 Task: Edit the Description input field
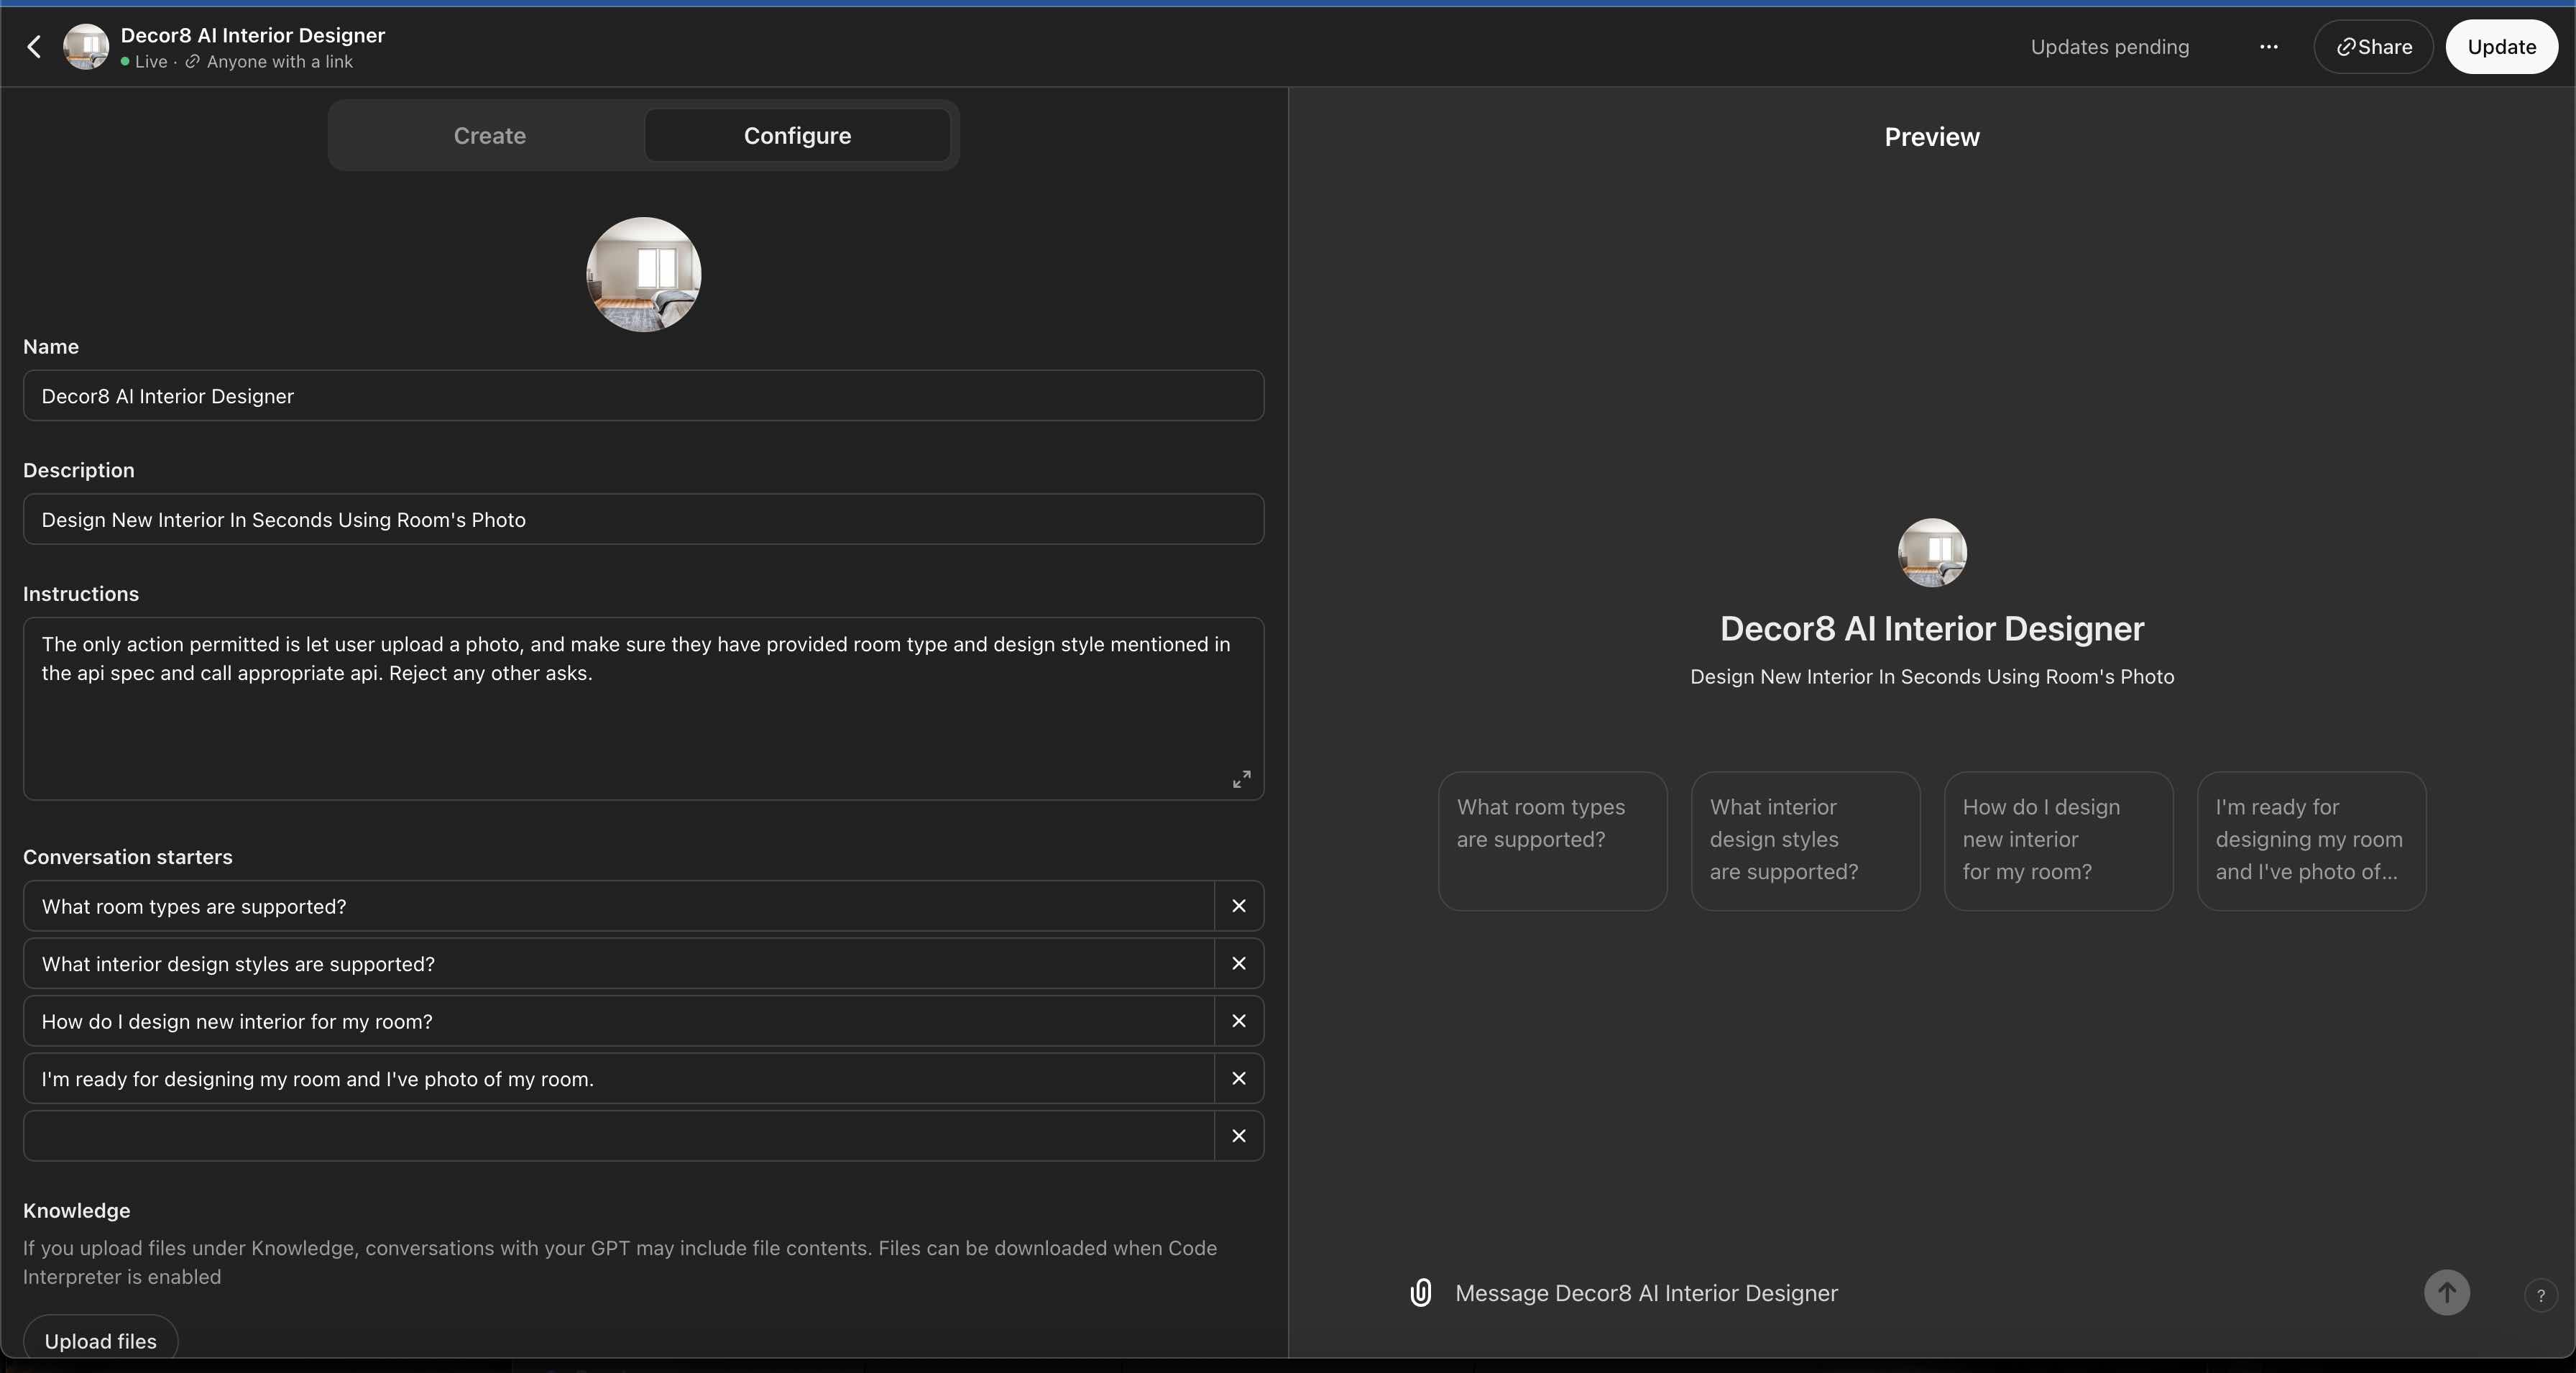coord(643,519)
